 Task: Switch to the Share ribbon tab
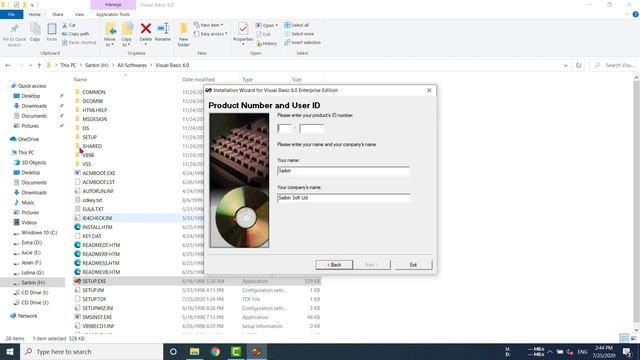point(58,15)
